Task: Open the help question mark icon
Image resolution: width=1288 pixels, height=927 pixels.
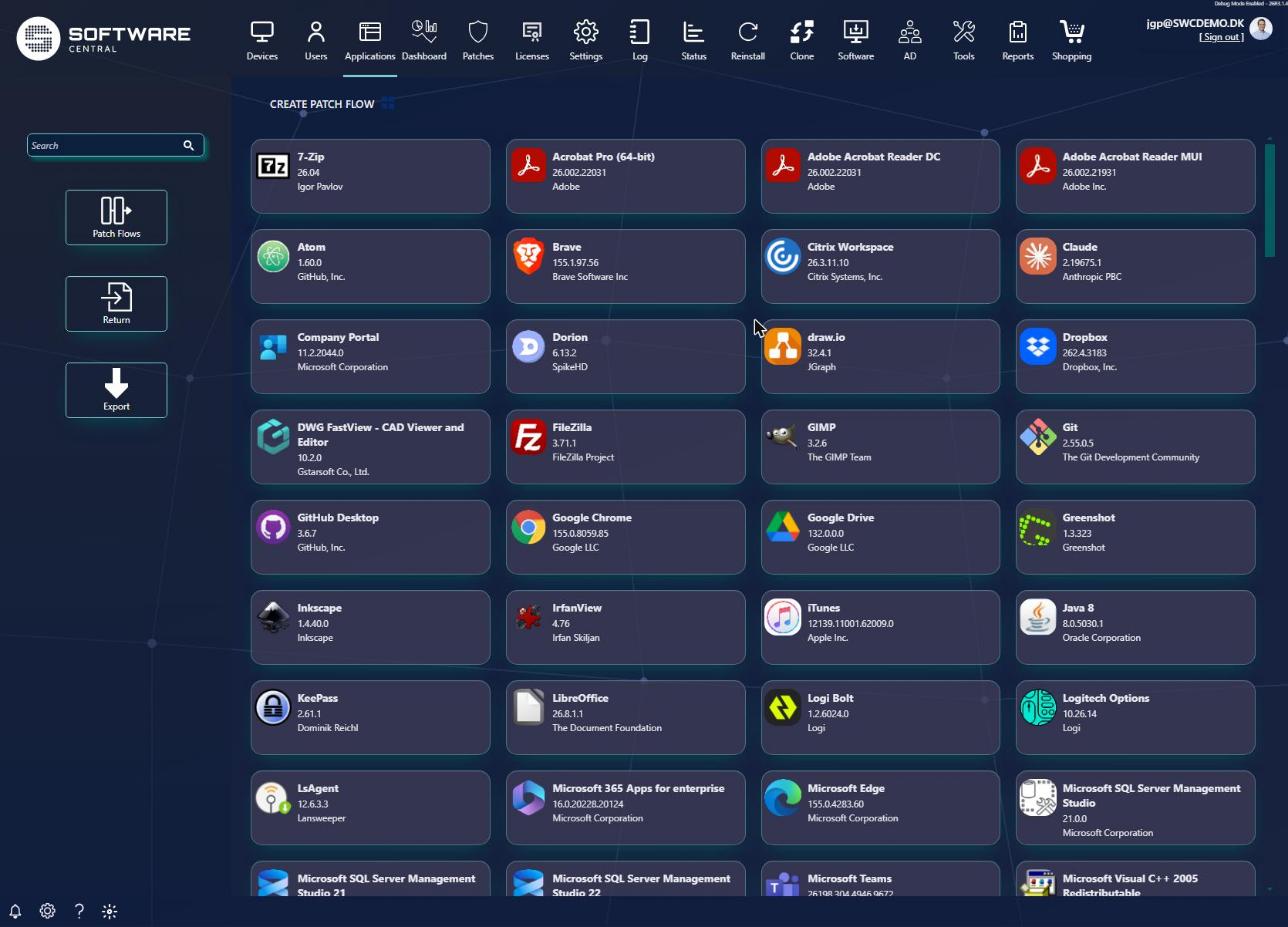Action: 79,911
